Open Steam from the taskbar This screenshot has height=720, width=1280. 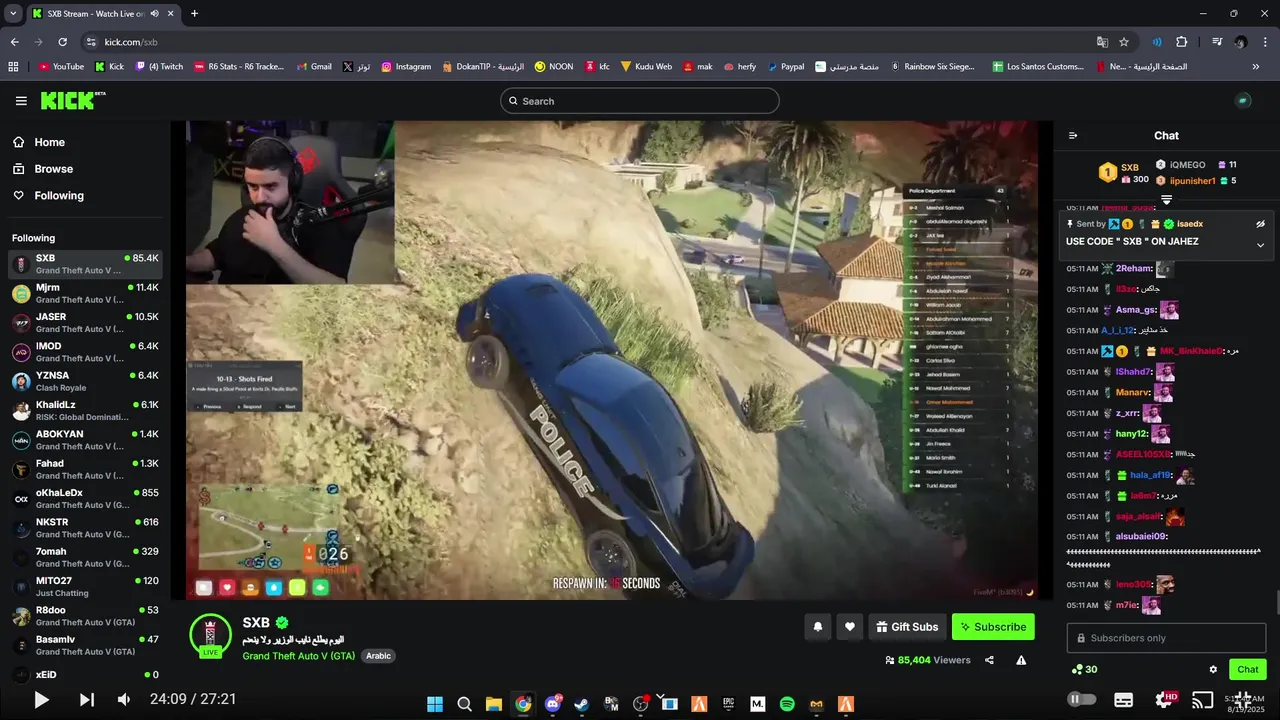pyautogui.click(x=582, y=704)
